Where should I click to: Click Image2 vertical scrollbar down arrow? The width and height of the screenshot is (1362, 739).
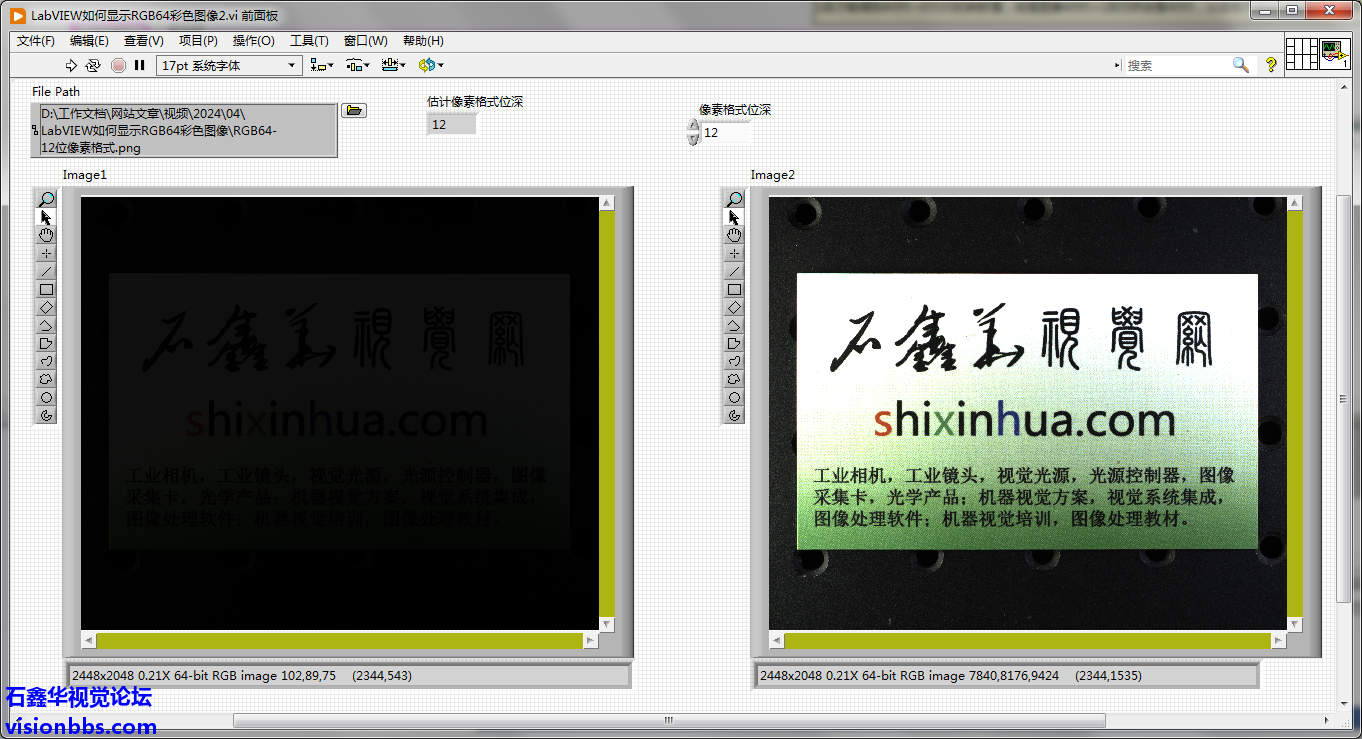click(x=1295, y=624)
